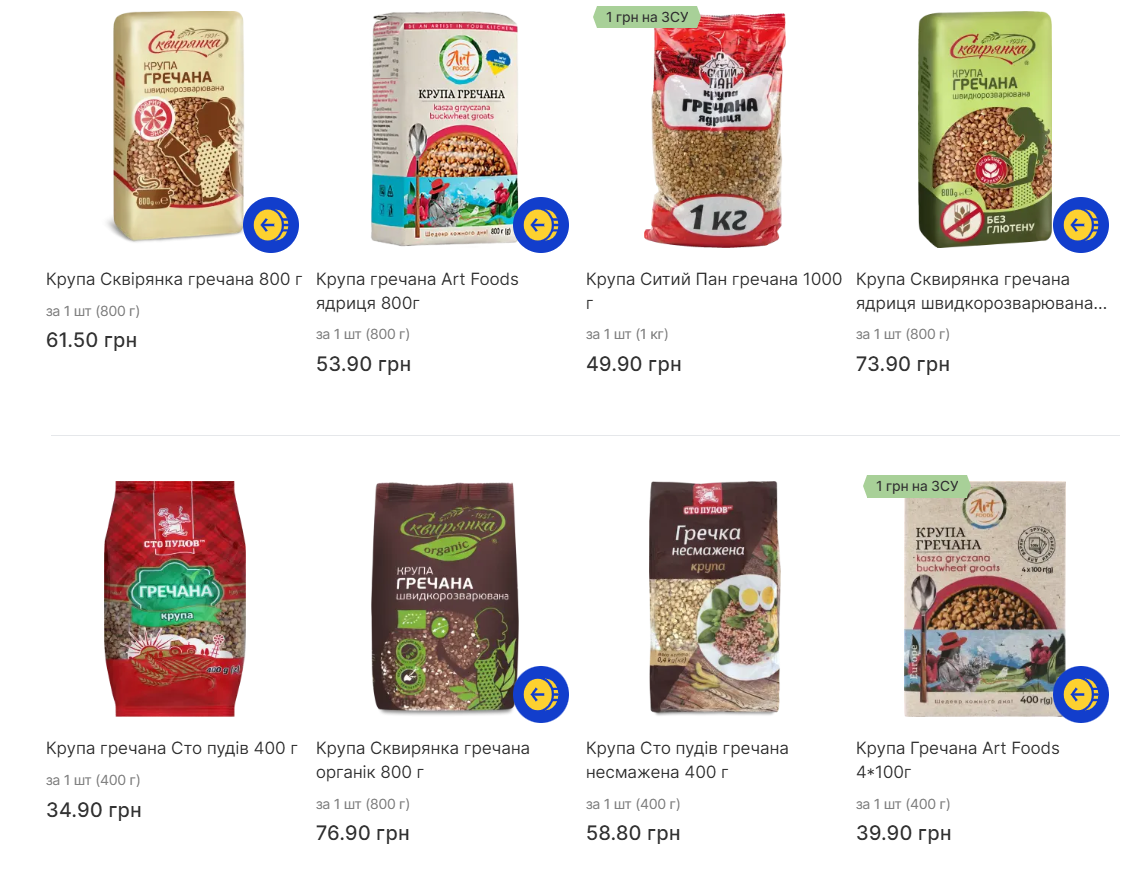The width and height of the screenshot is (1147, 874).
Task: Open Крупа Сквірянка гречана 800 г product image
Action: click(x=178, y=126)
